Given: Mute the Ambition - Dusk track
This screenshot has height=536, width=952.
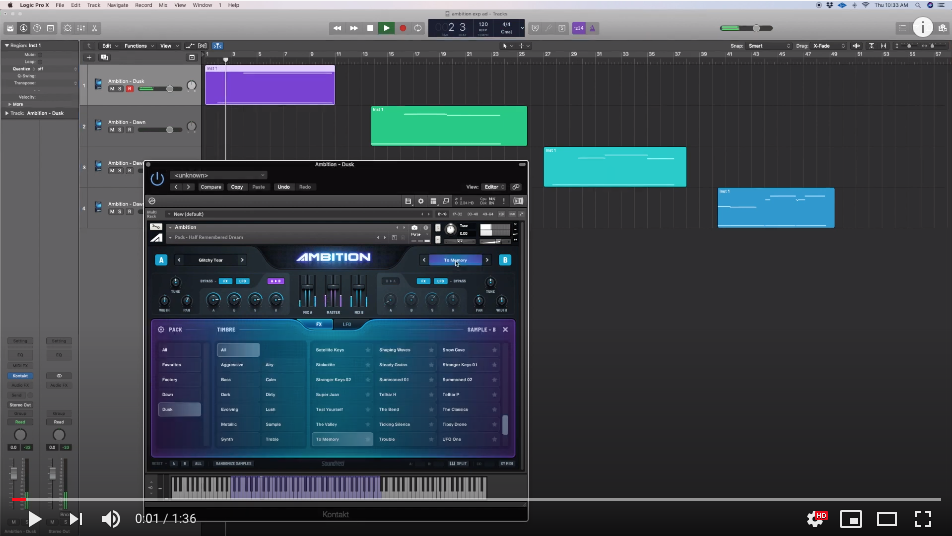Looking at the screenshot, I should [112, 89].
